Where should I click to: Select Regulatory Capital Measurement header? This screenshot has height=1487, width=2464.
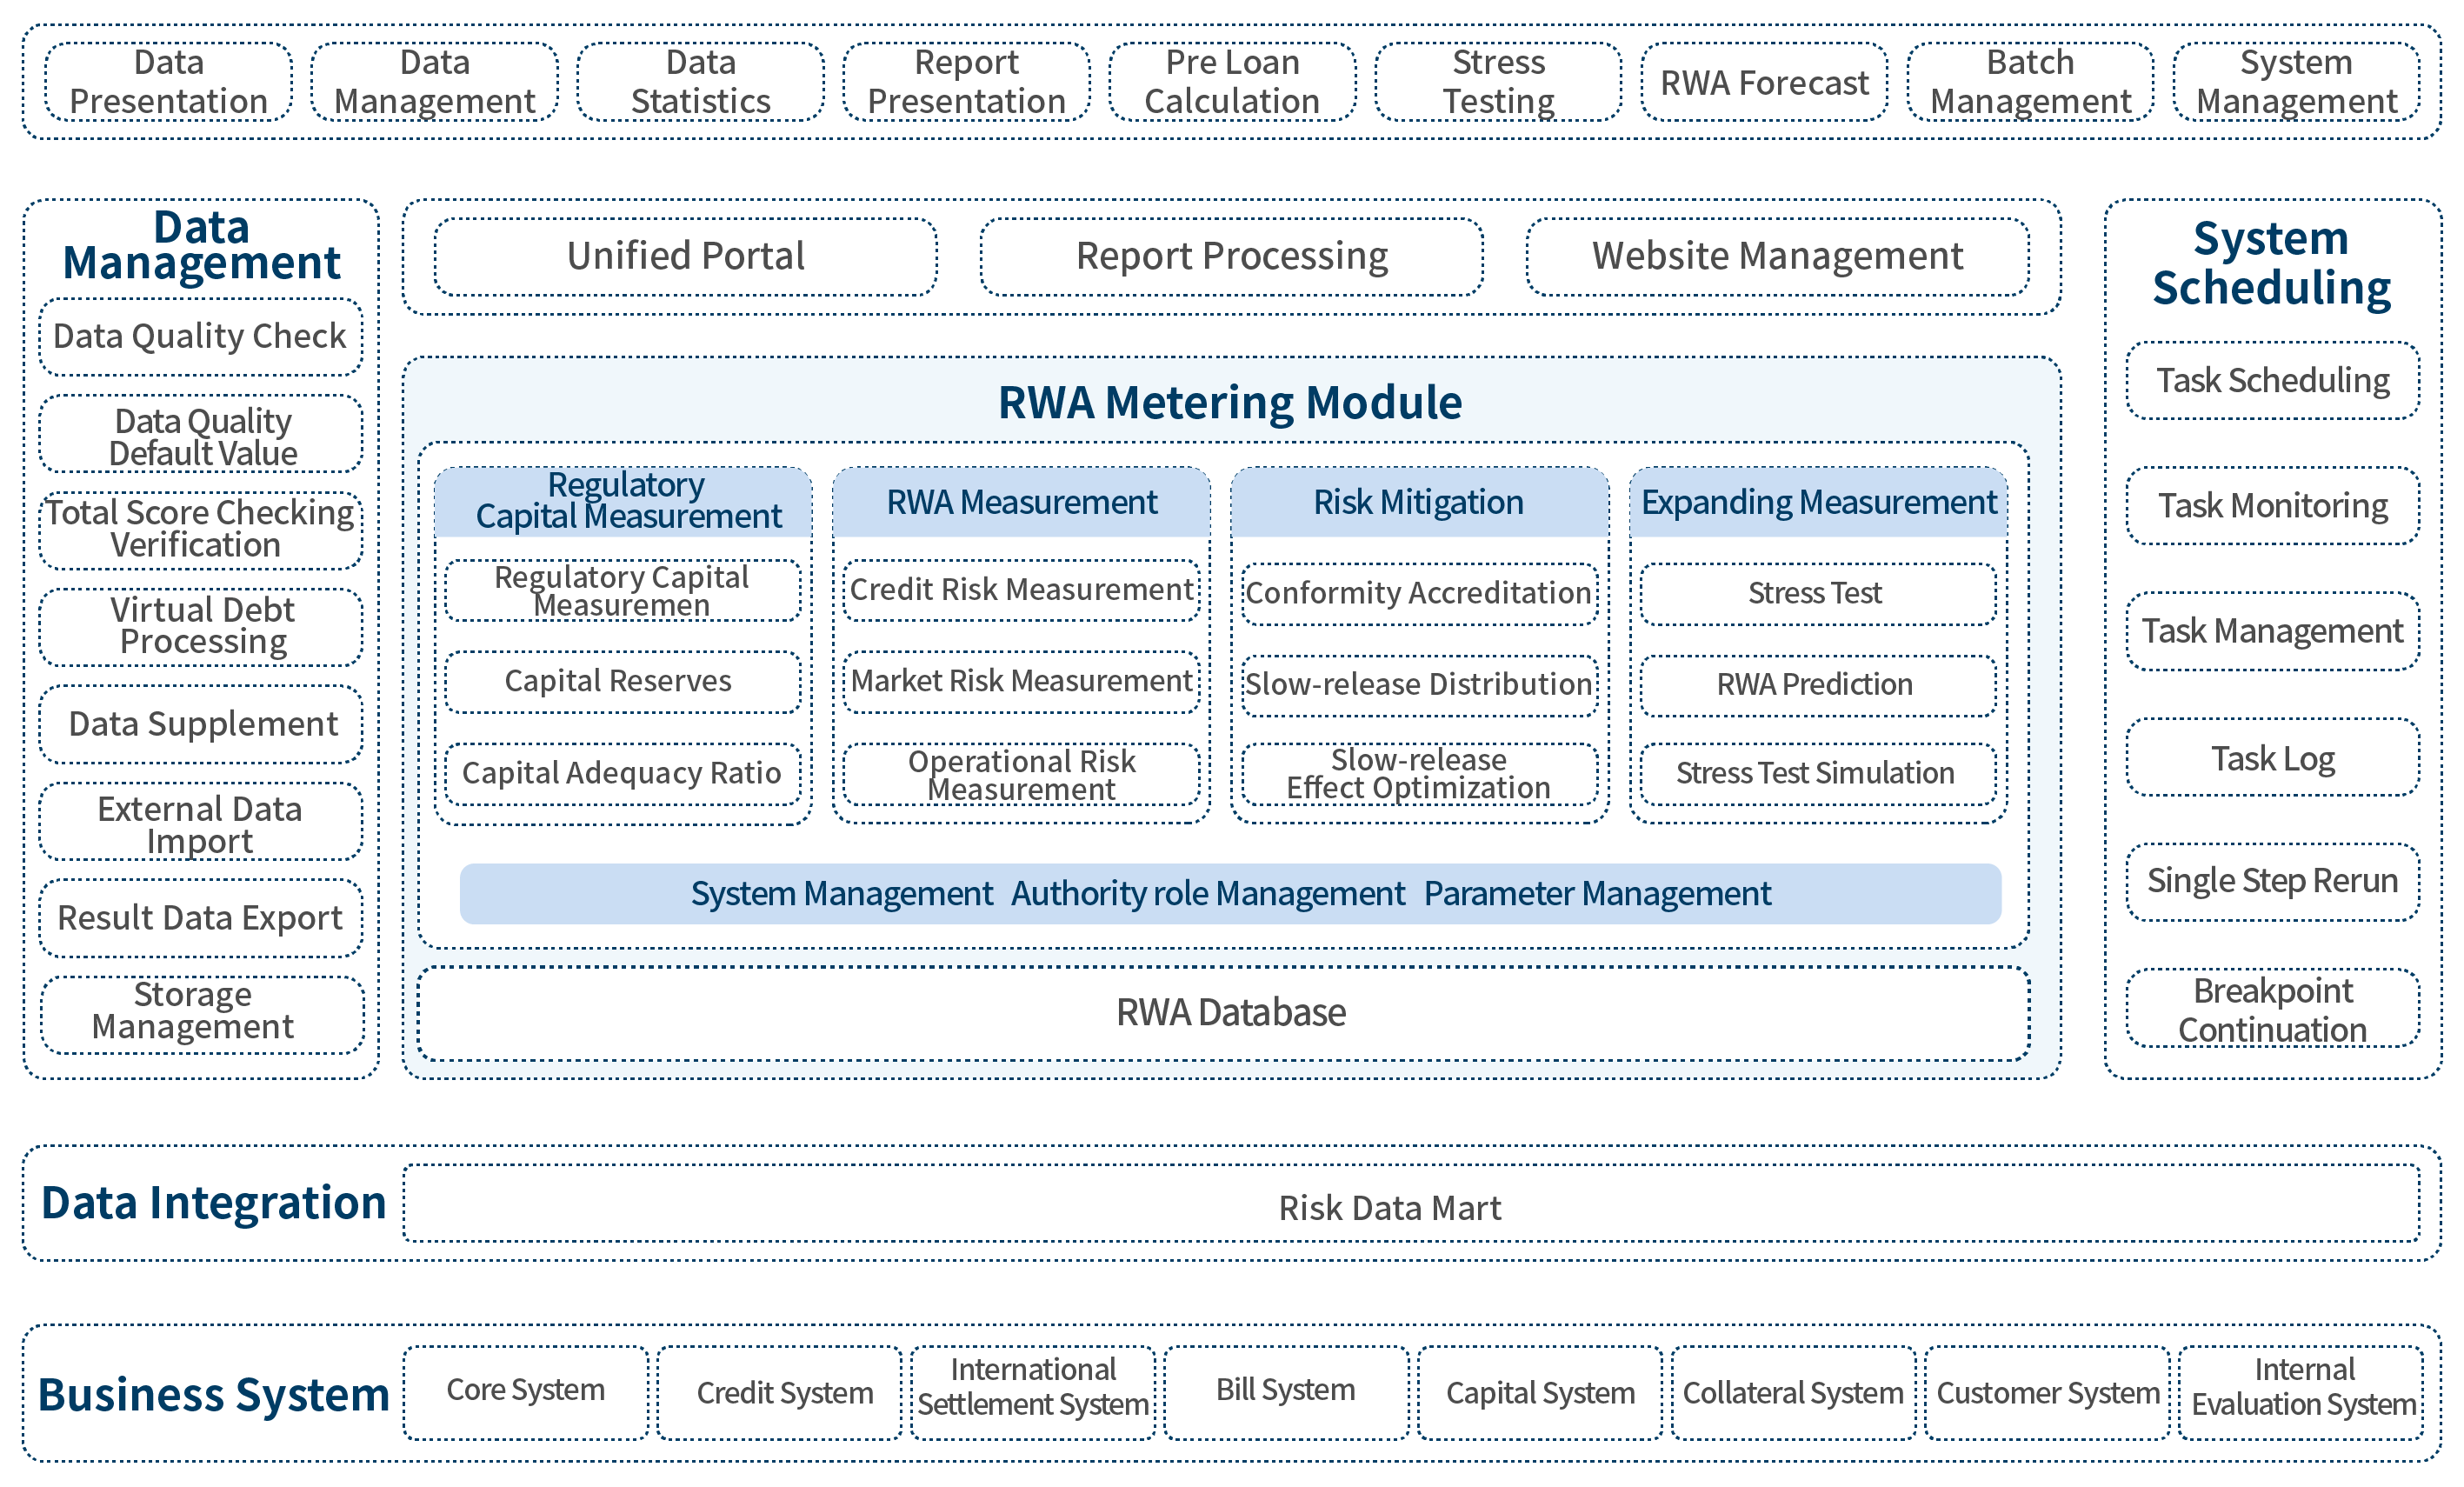[x=624, y=501]
